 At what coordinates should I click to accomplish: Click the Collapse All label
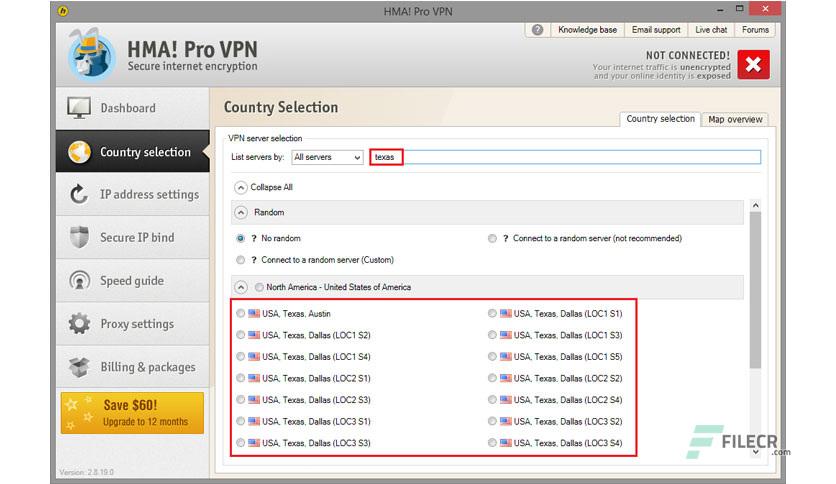tap(271, 188)
